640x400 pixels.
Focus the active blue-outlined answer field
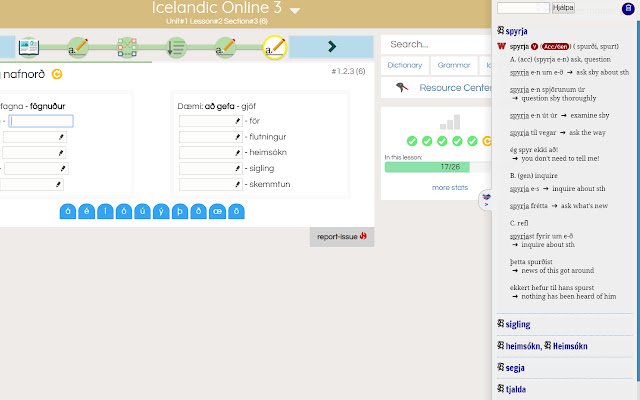coord(41,121)
